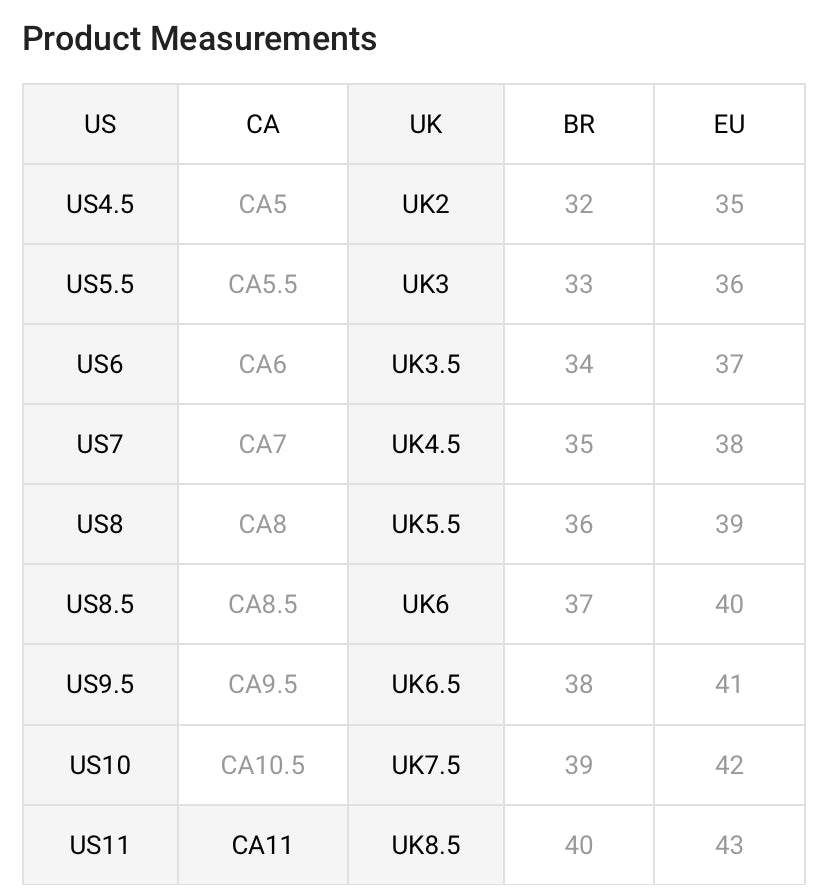Click the CA11 size cell
815x890 pixels.
[x=262, y=845]
